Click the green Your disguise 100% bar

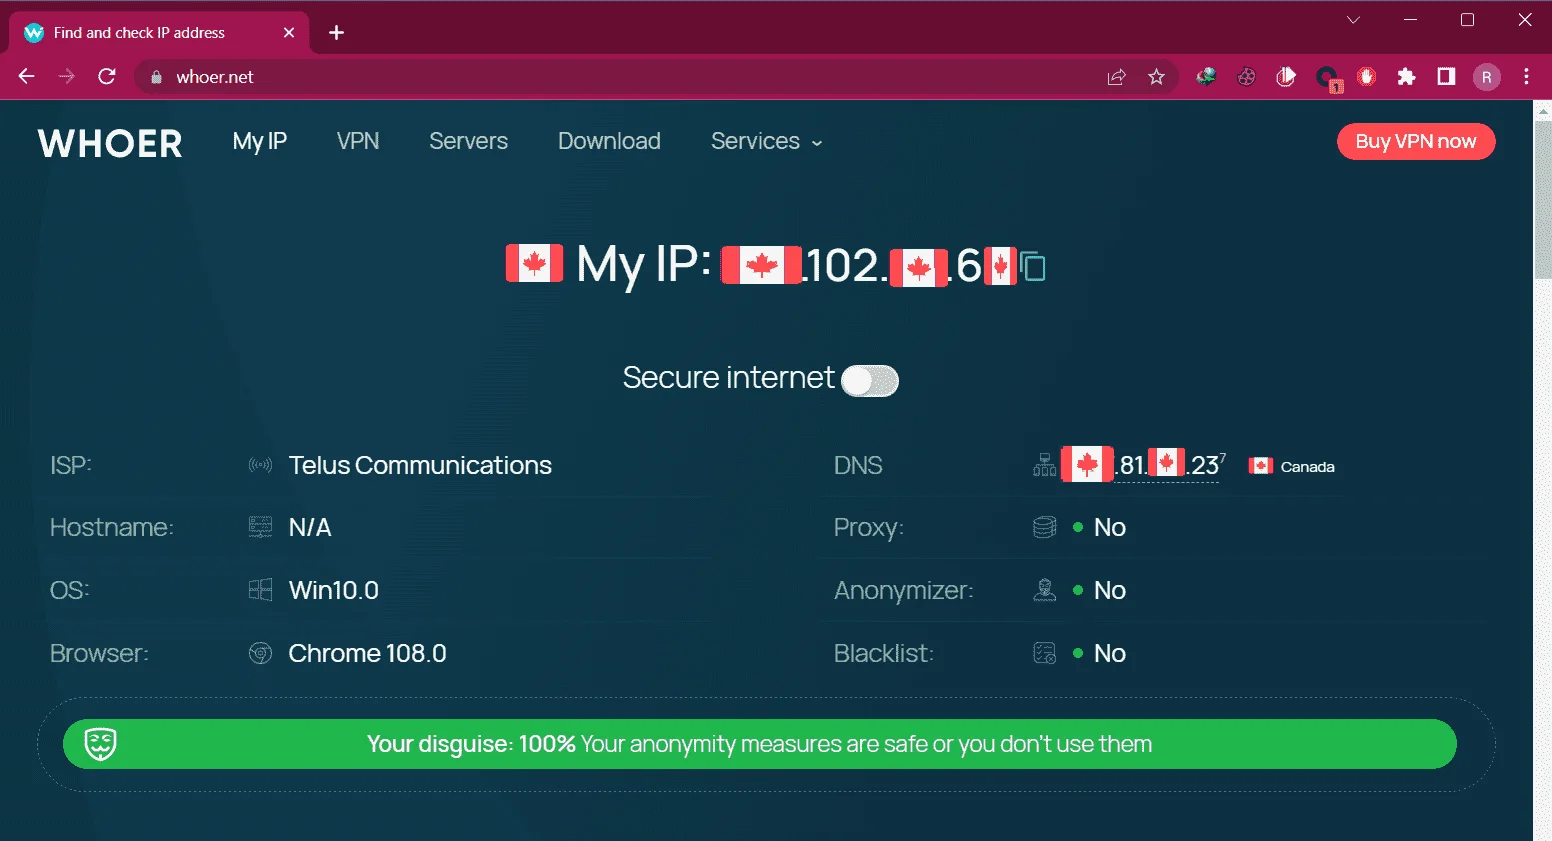(x=759, y=744)
